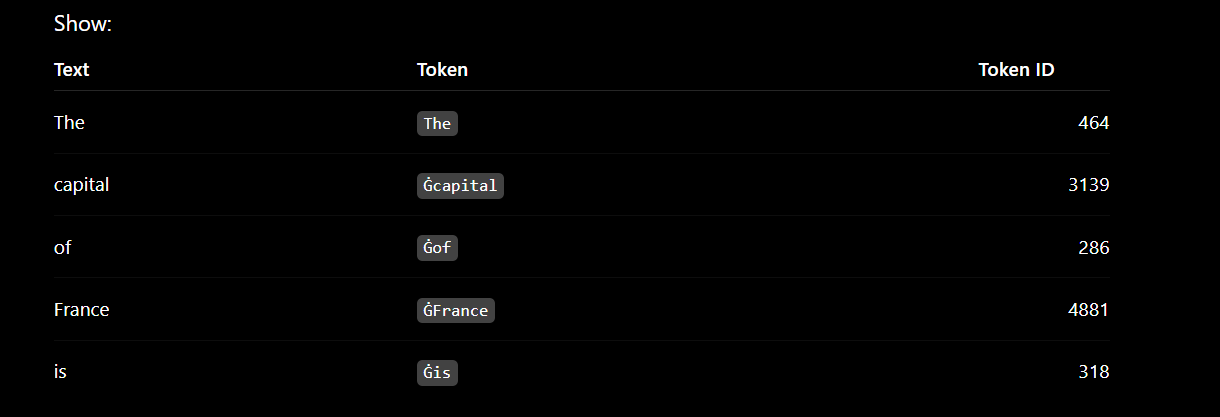The image size is (1220, 417).
Task: Select the "Ġof" token chip
Action: click(x=437, y=248)
